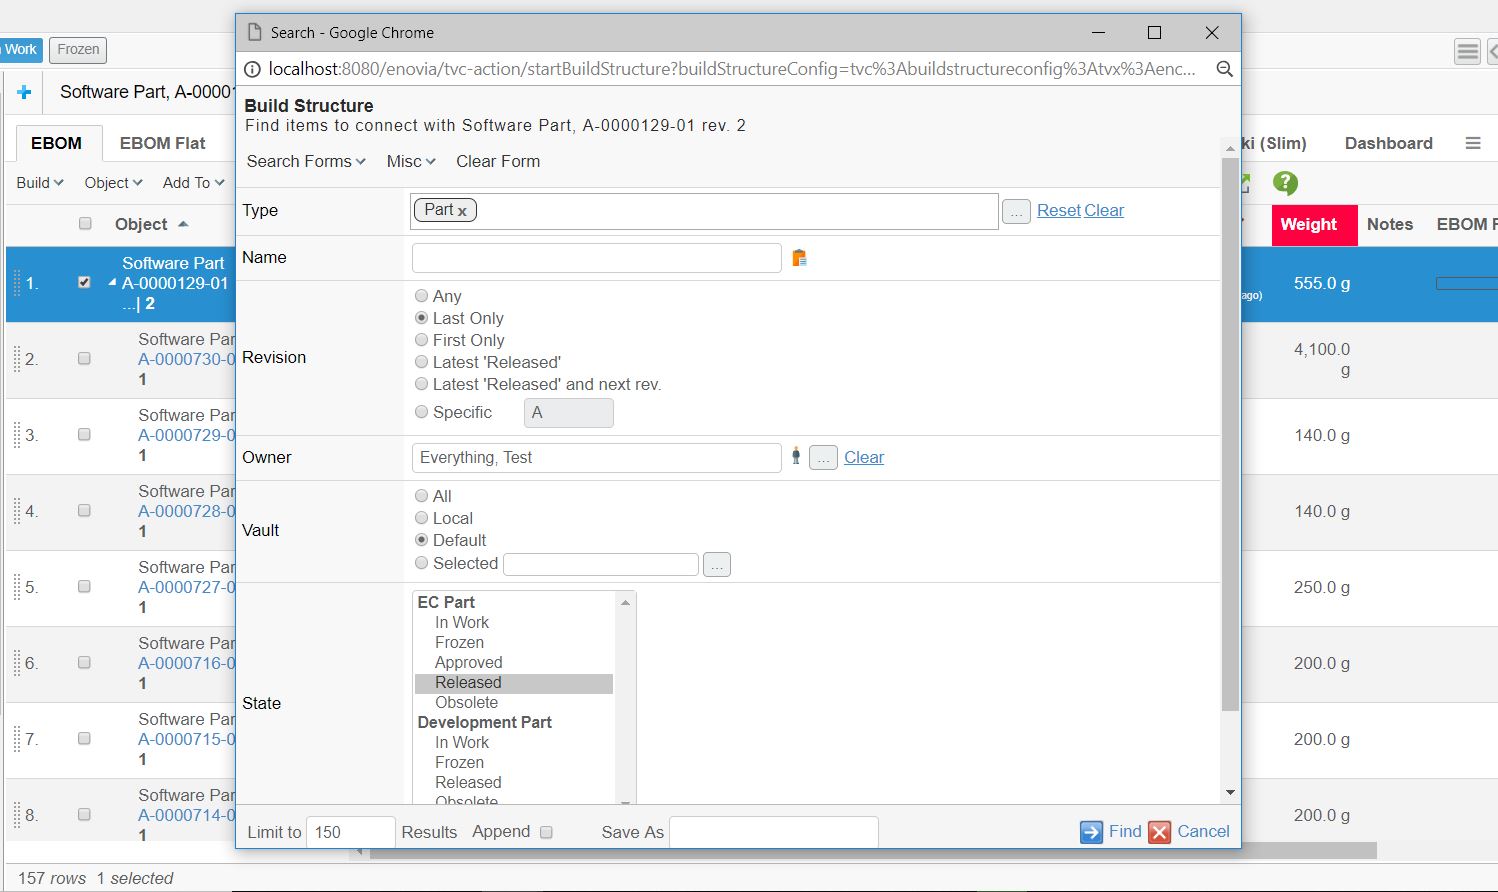
Task: Click the person icon next to Owner field
Action: (x=796, y=457)
